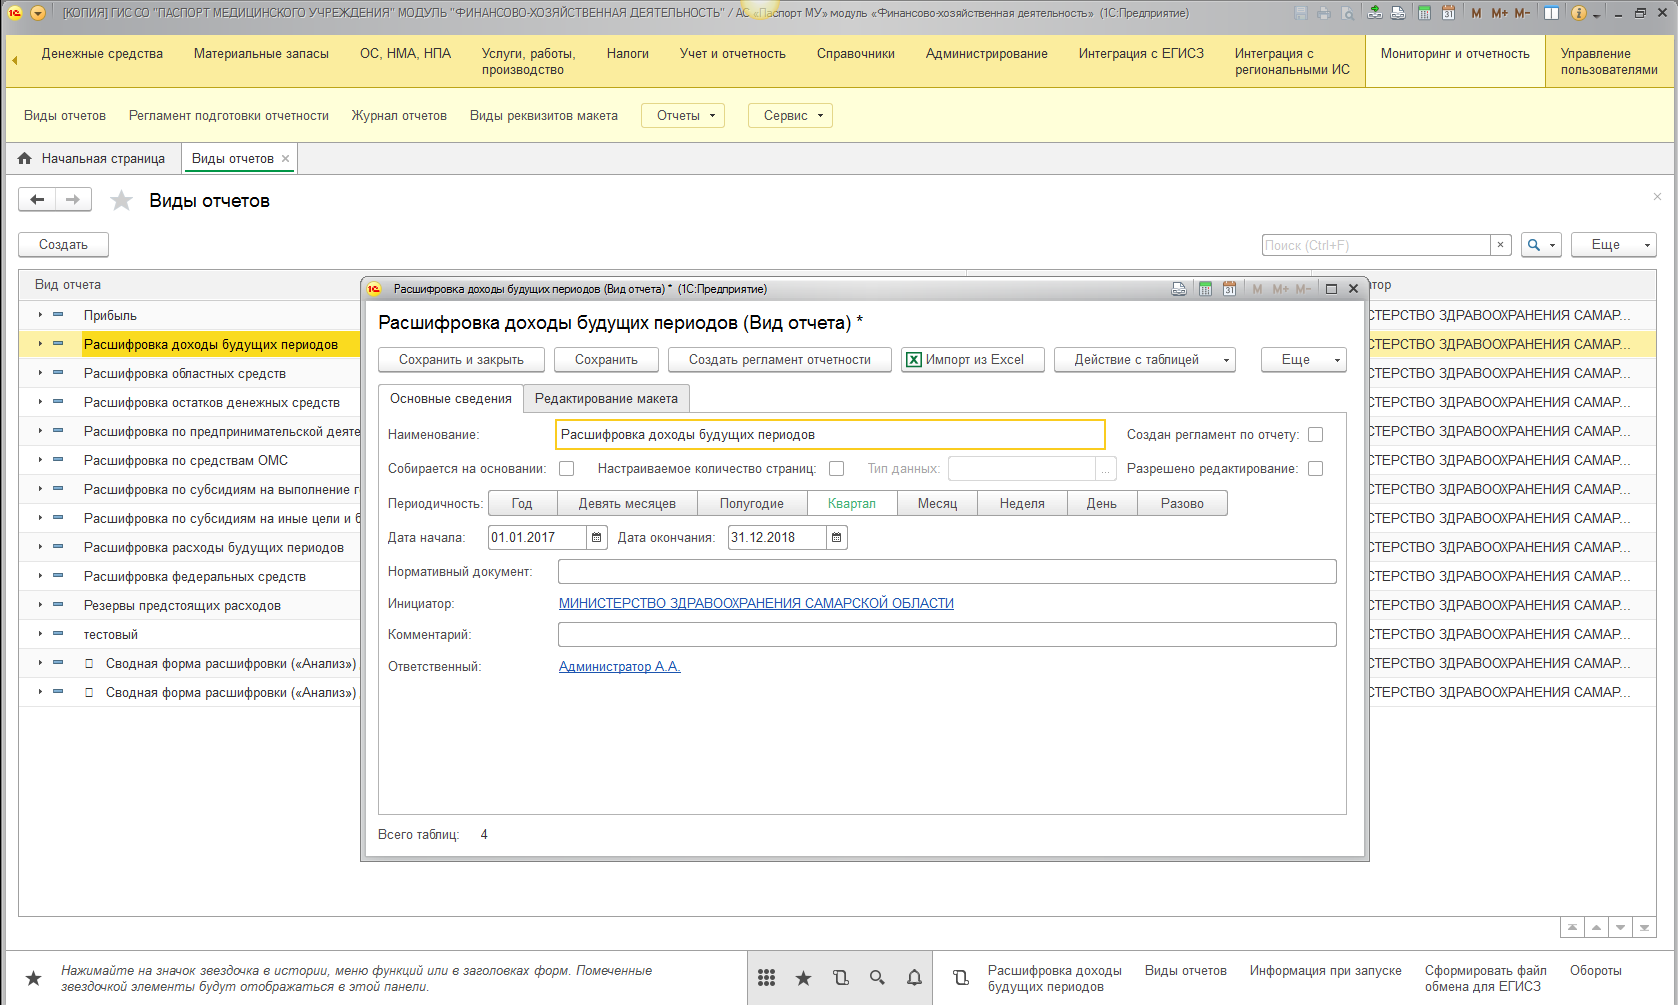The width and height of the screenshot is (1678, 1005).
Task: Open notifications bell in bottom panel
Action: coord(914,978)
